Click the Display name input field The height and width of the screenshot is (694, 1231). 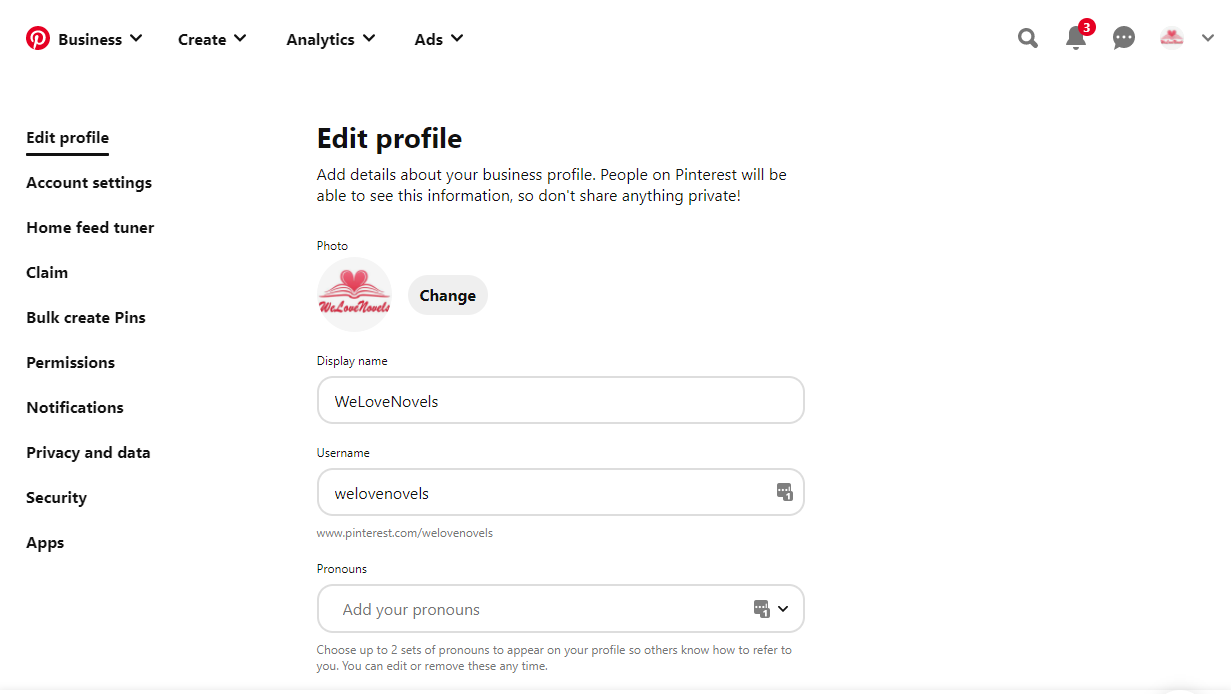point(560,401)
